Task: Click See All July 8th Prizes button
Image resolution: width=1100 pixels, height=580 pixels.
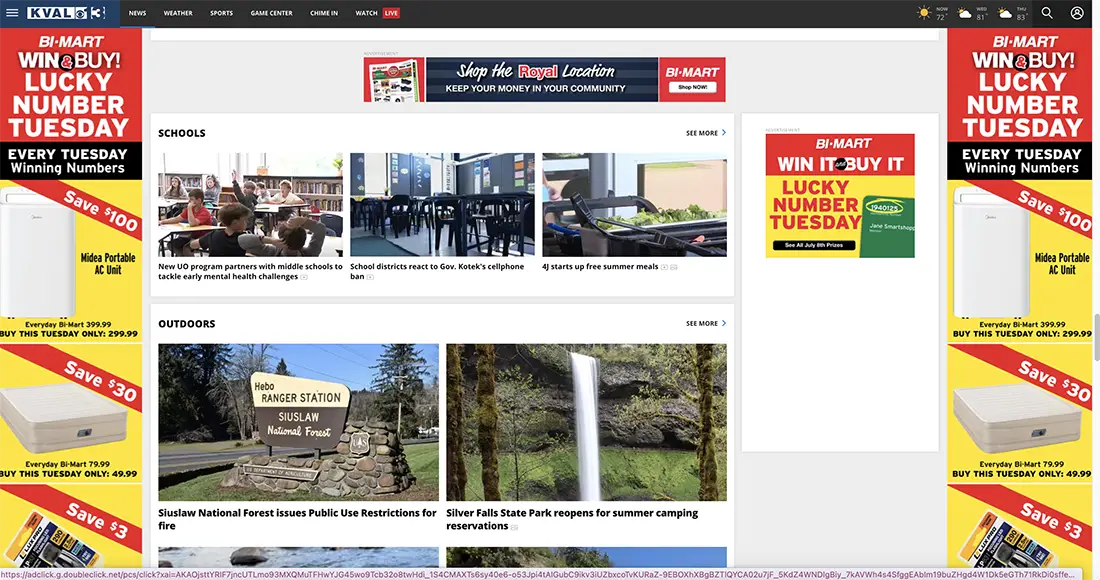Action: pos(814,245)
